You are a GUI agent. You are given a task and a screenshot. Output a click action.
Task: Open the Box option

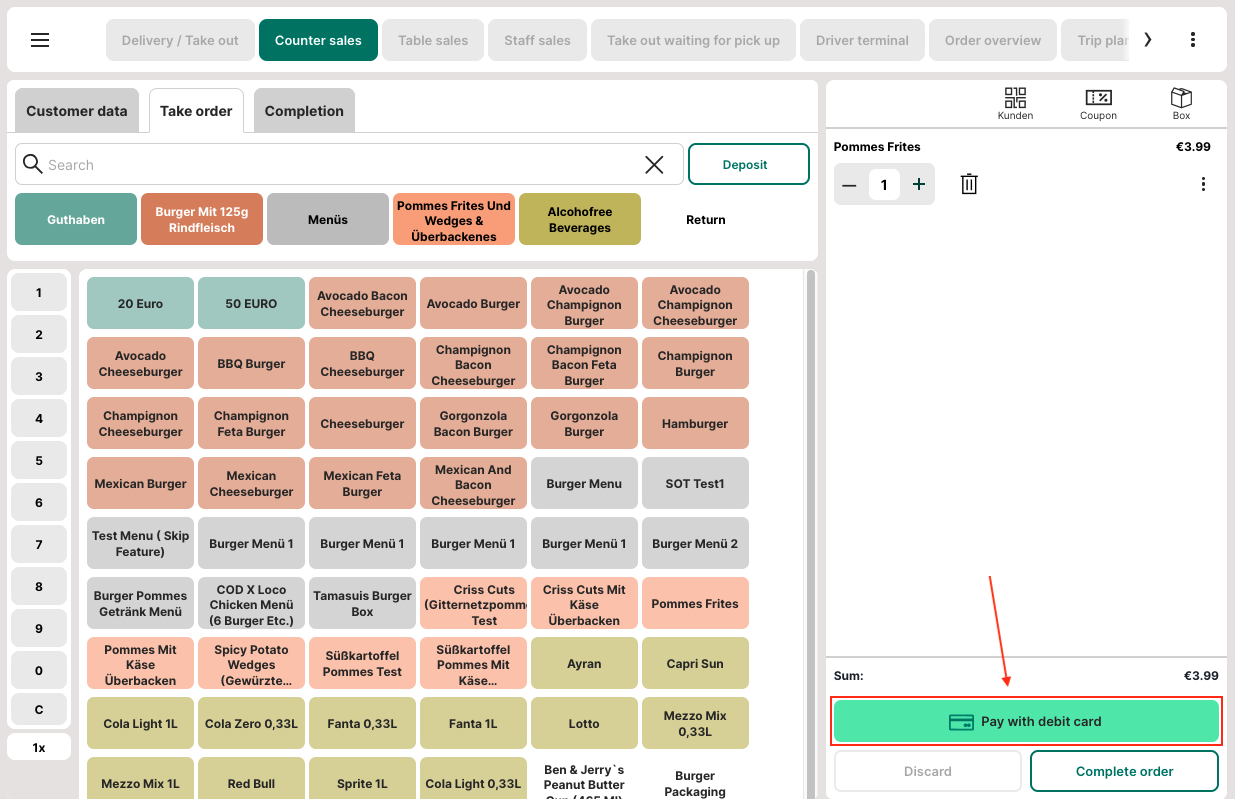(x=1181, y=103)
